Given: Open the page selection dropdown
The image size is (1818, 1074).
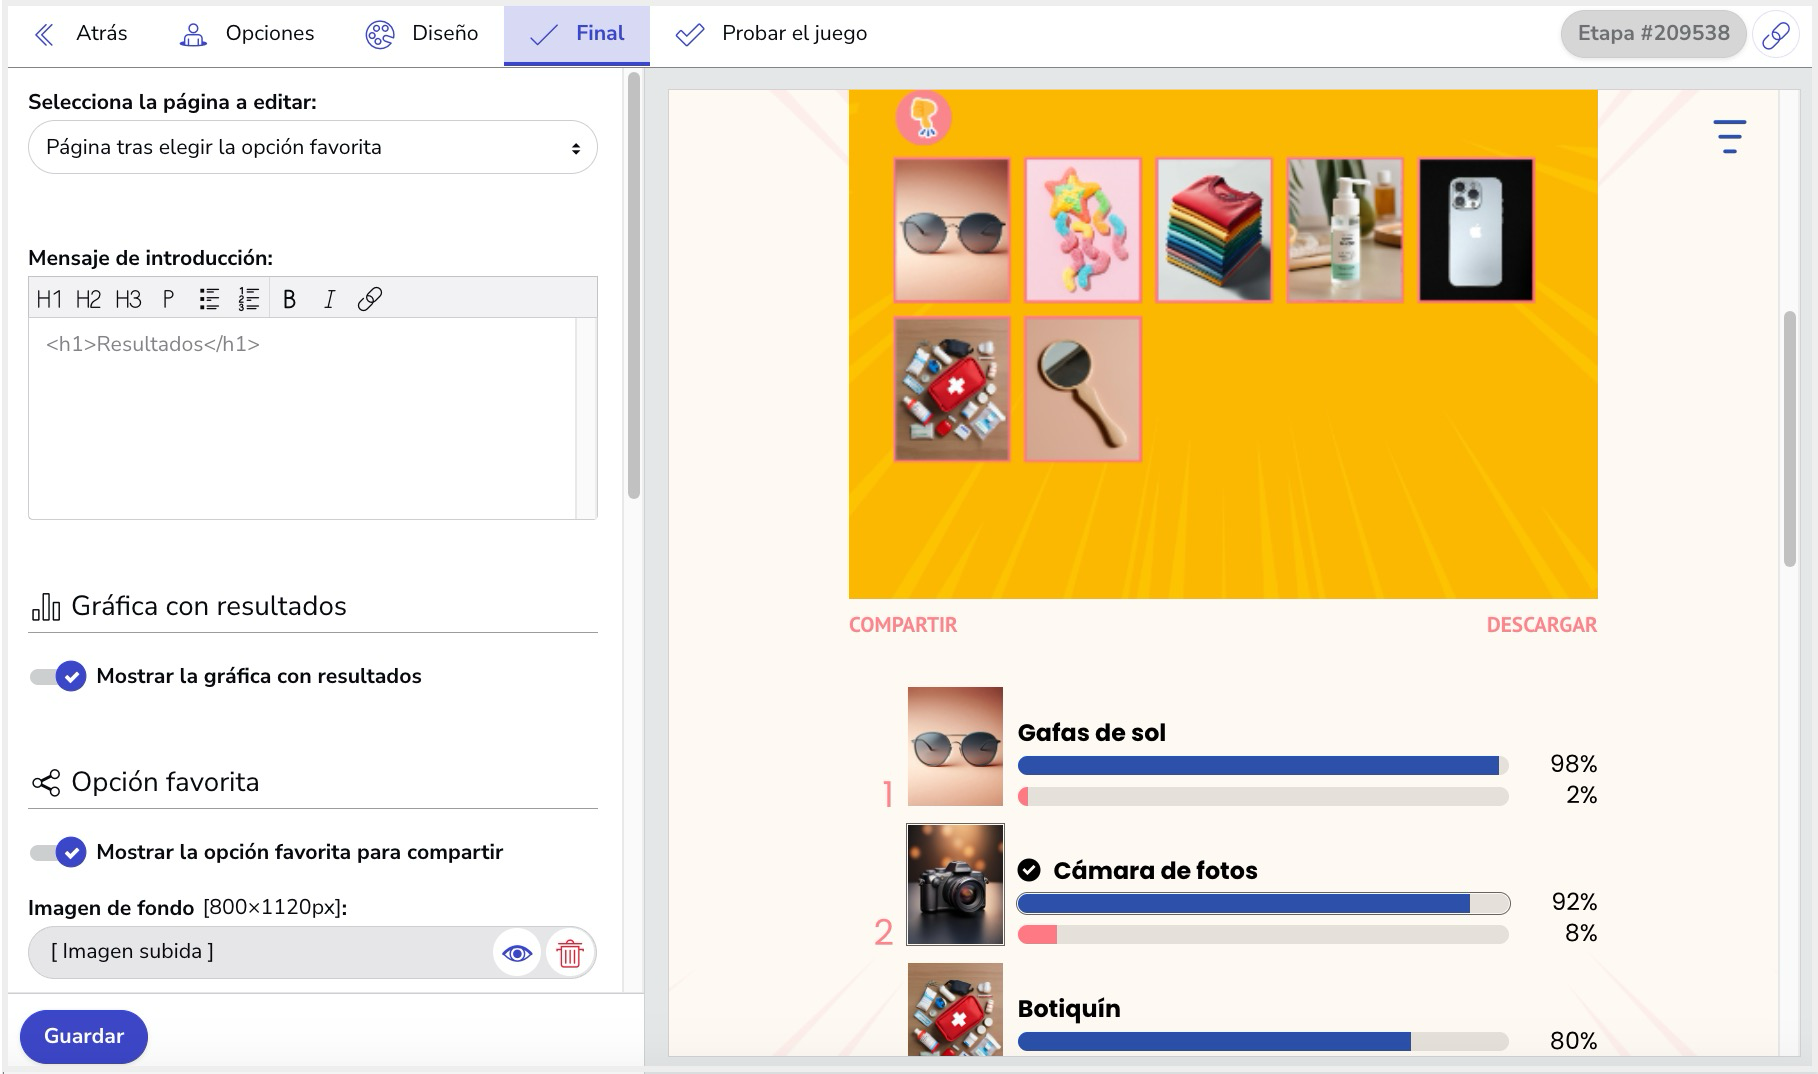Looking at the screenshot, I should tap(313, 148).
